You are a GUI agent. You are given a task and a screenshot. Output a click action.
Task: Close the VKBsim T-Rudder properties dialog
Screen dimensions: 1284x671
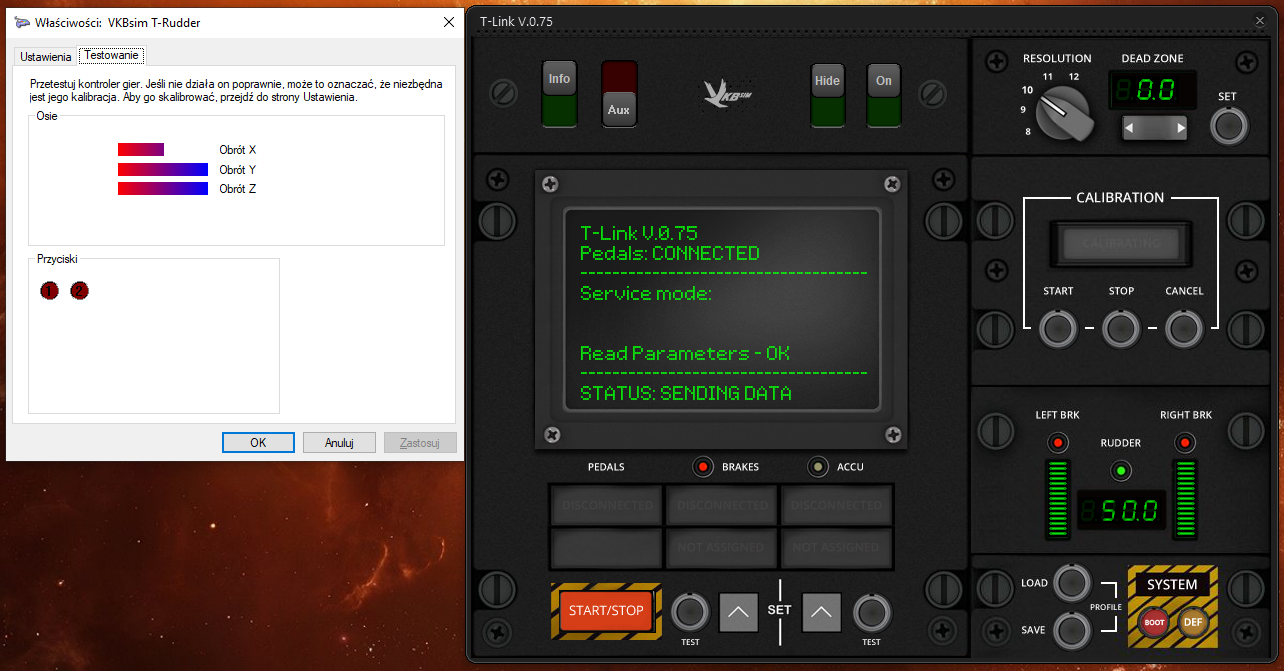tap(449, 22)
